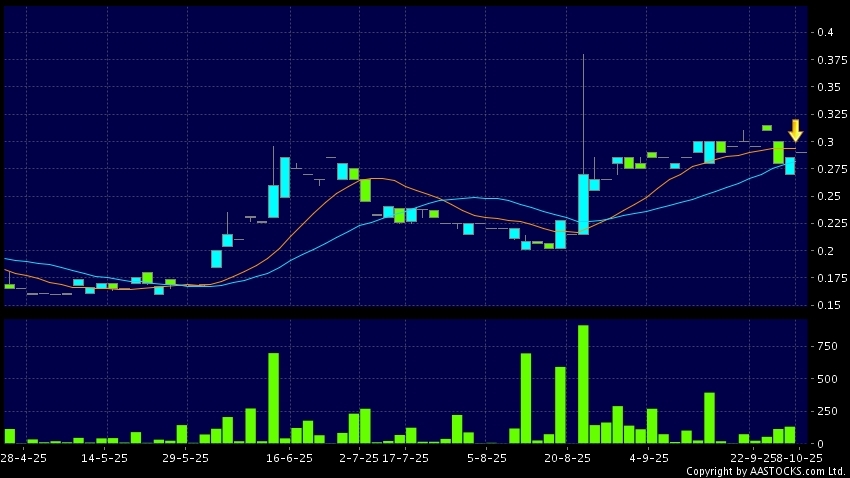The height and width of the screenshot is (478, 850).
Task: Click the tallest volume bar near 20-8-25
Action: [583, 384]
